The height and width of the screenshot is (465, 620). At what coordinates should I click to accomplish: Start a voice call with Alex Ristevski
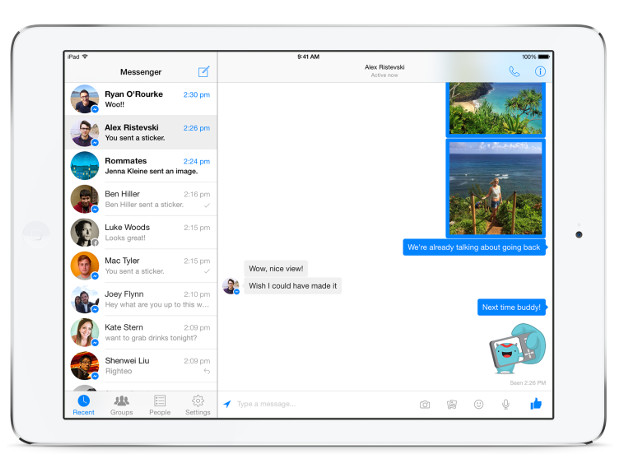coord(514,71)
